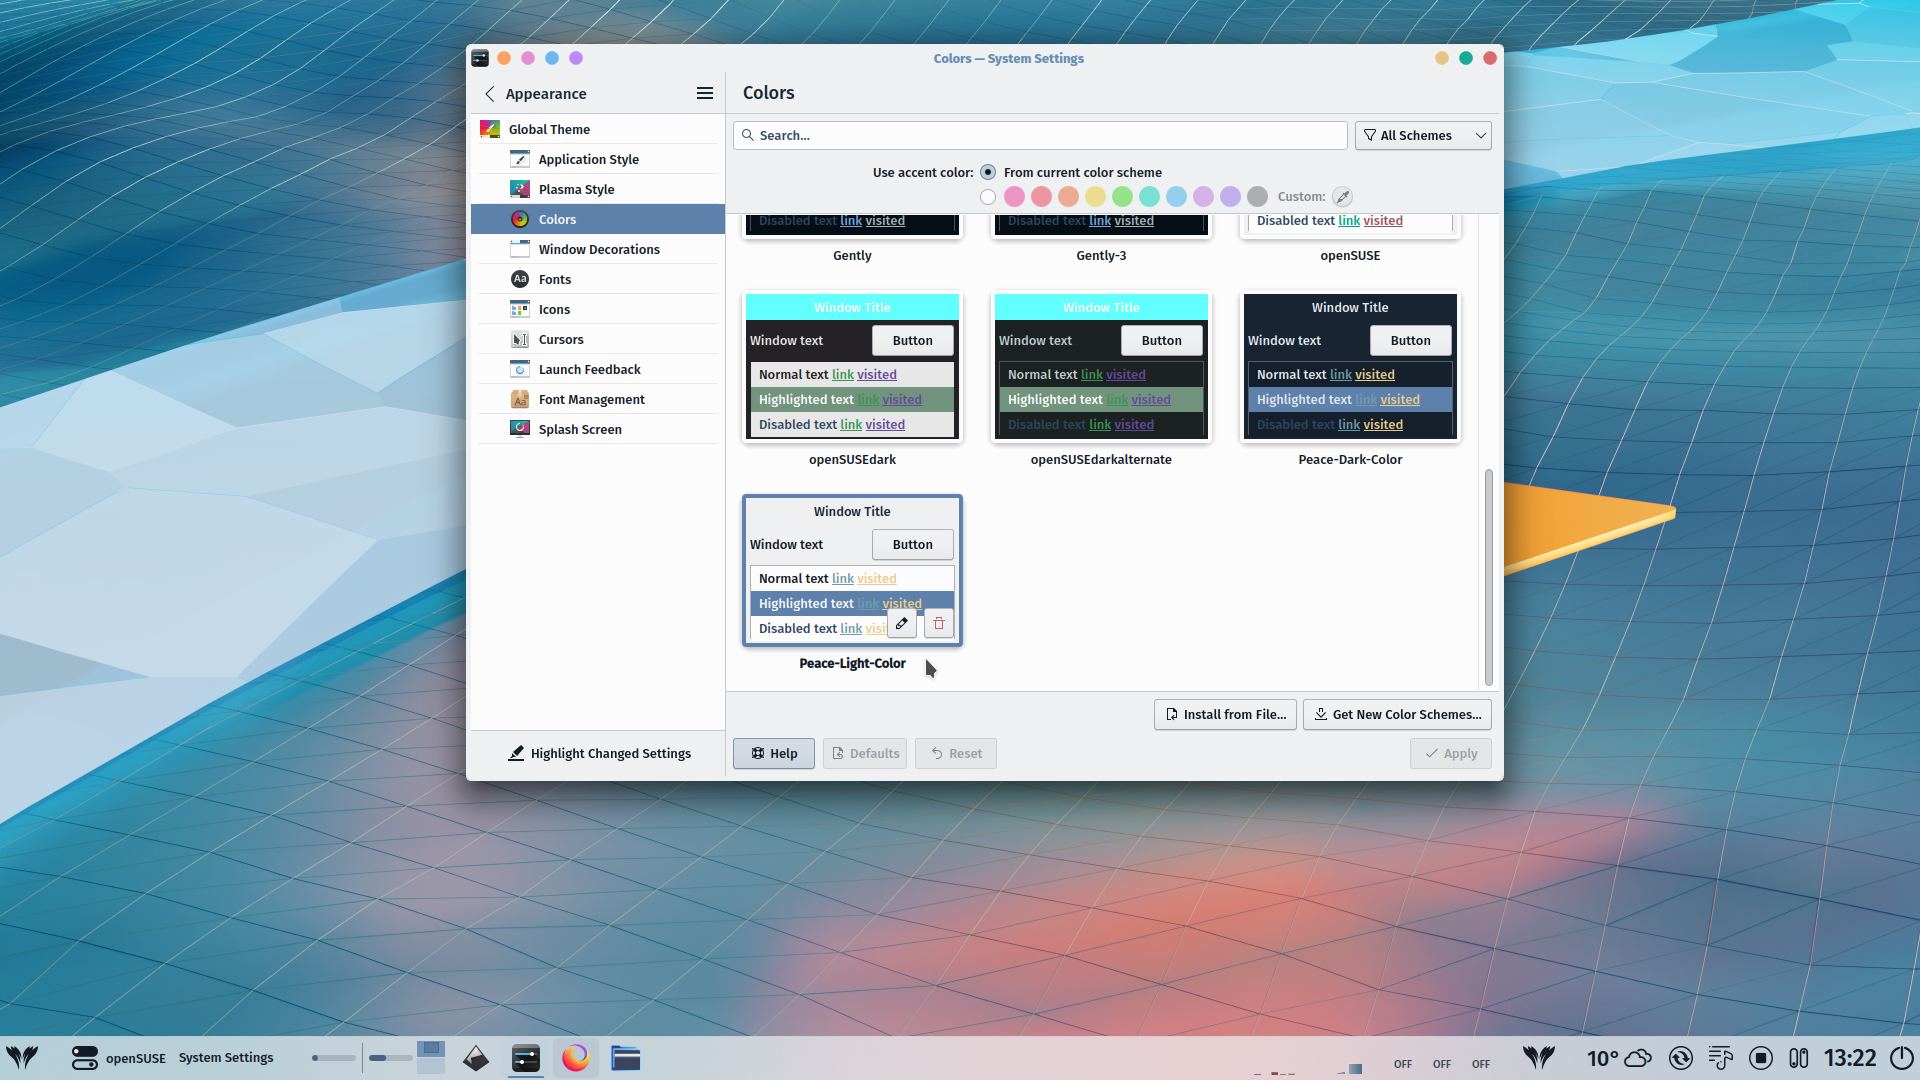Delete Peace-Light-Color scheme using trash icon

939,623
